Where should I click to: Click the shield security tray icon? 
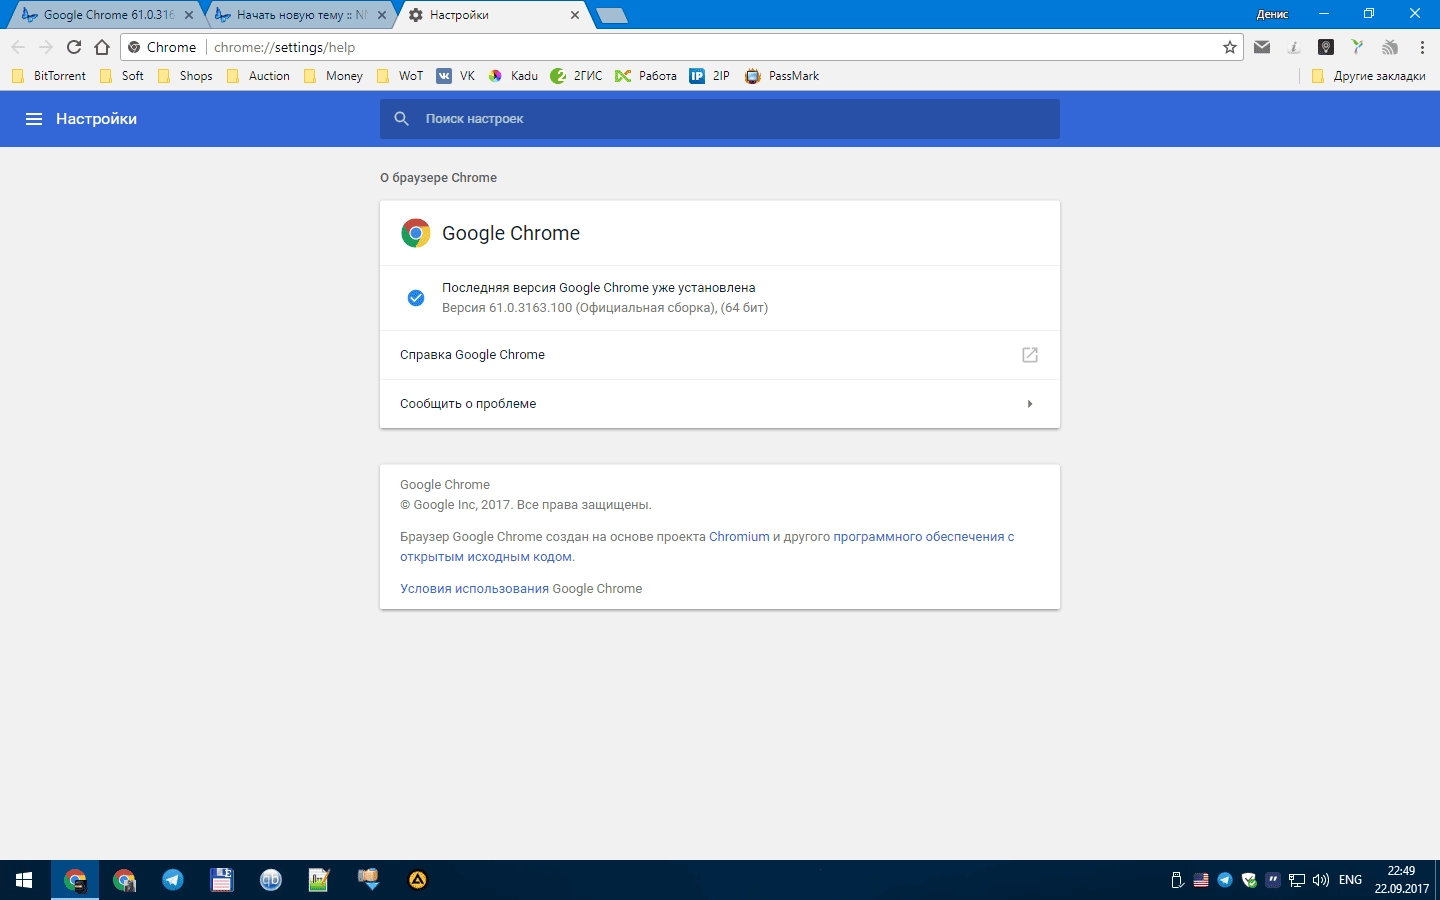pyautogui.click(x=1249, y=880)
